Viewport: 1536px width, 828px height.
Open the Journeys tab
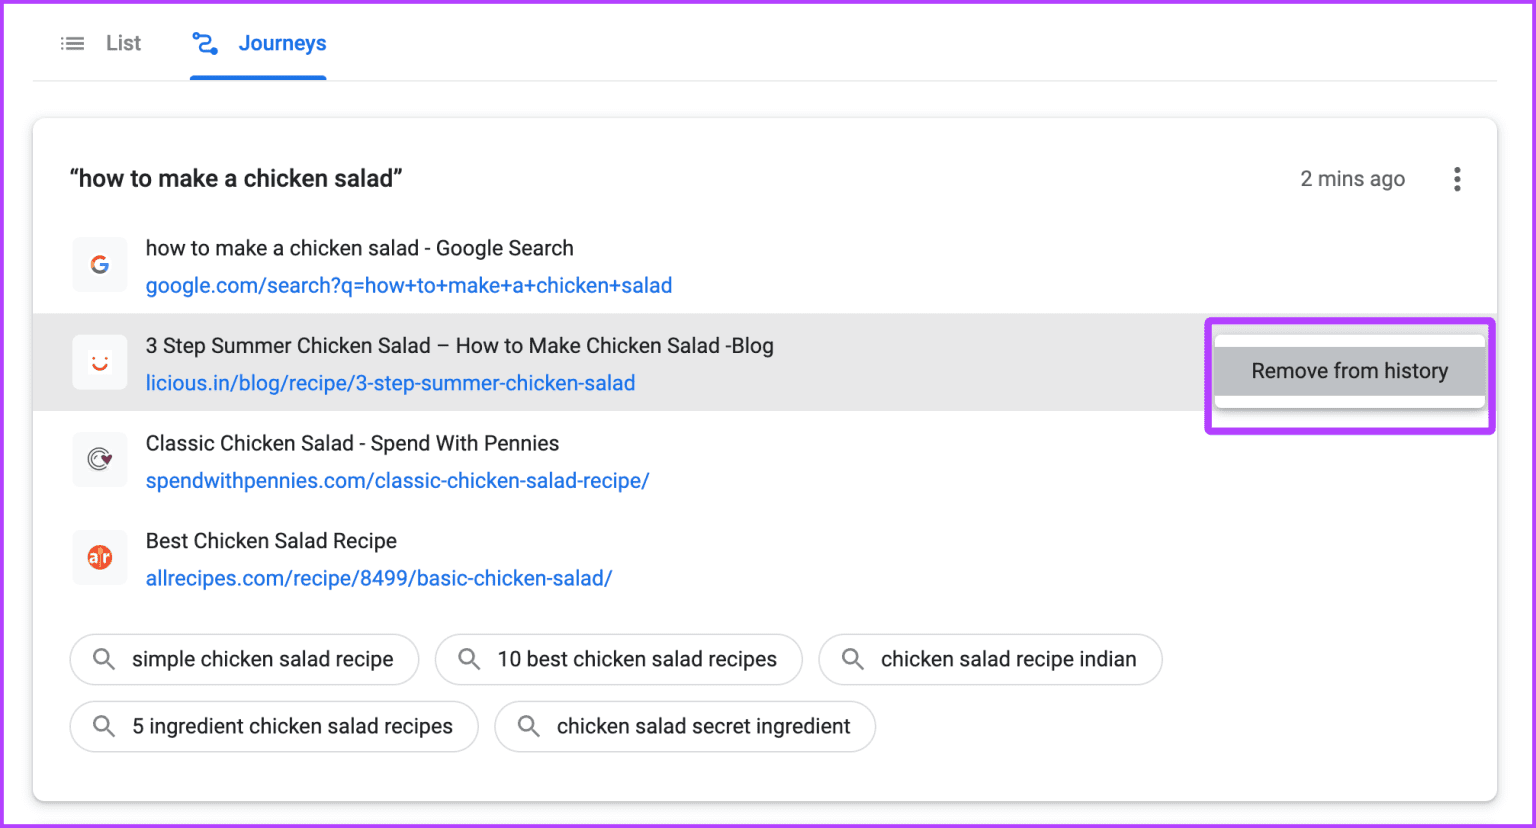pyautogui.click(x=258, y=43)
